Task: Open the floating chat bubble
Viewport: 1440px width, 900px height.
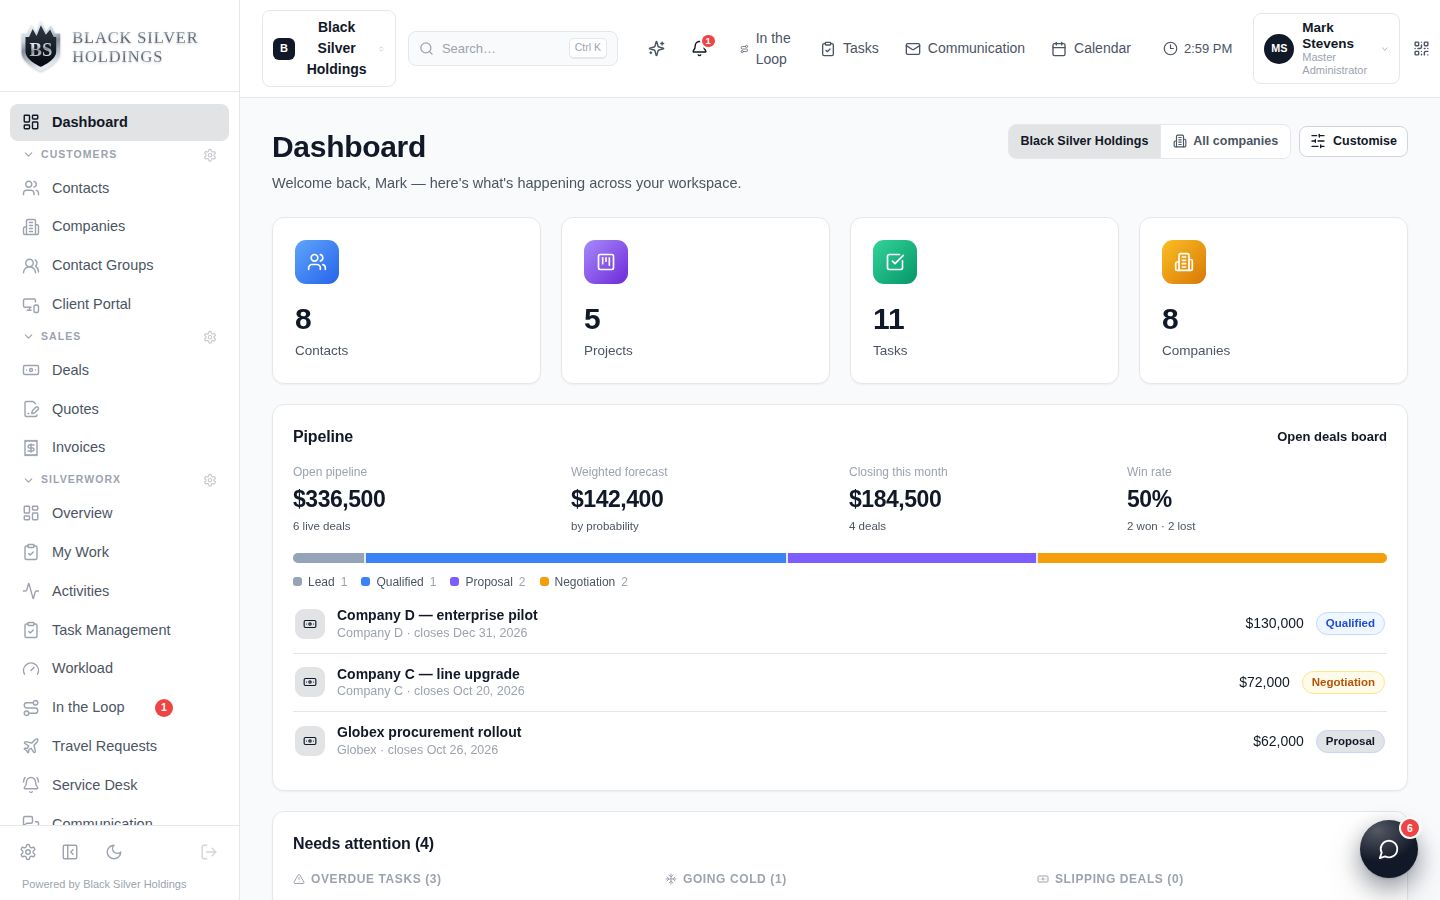Action: (1388, 849)
